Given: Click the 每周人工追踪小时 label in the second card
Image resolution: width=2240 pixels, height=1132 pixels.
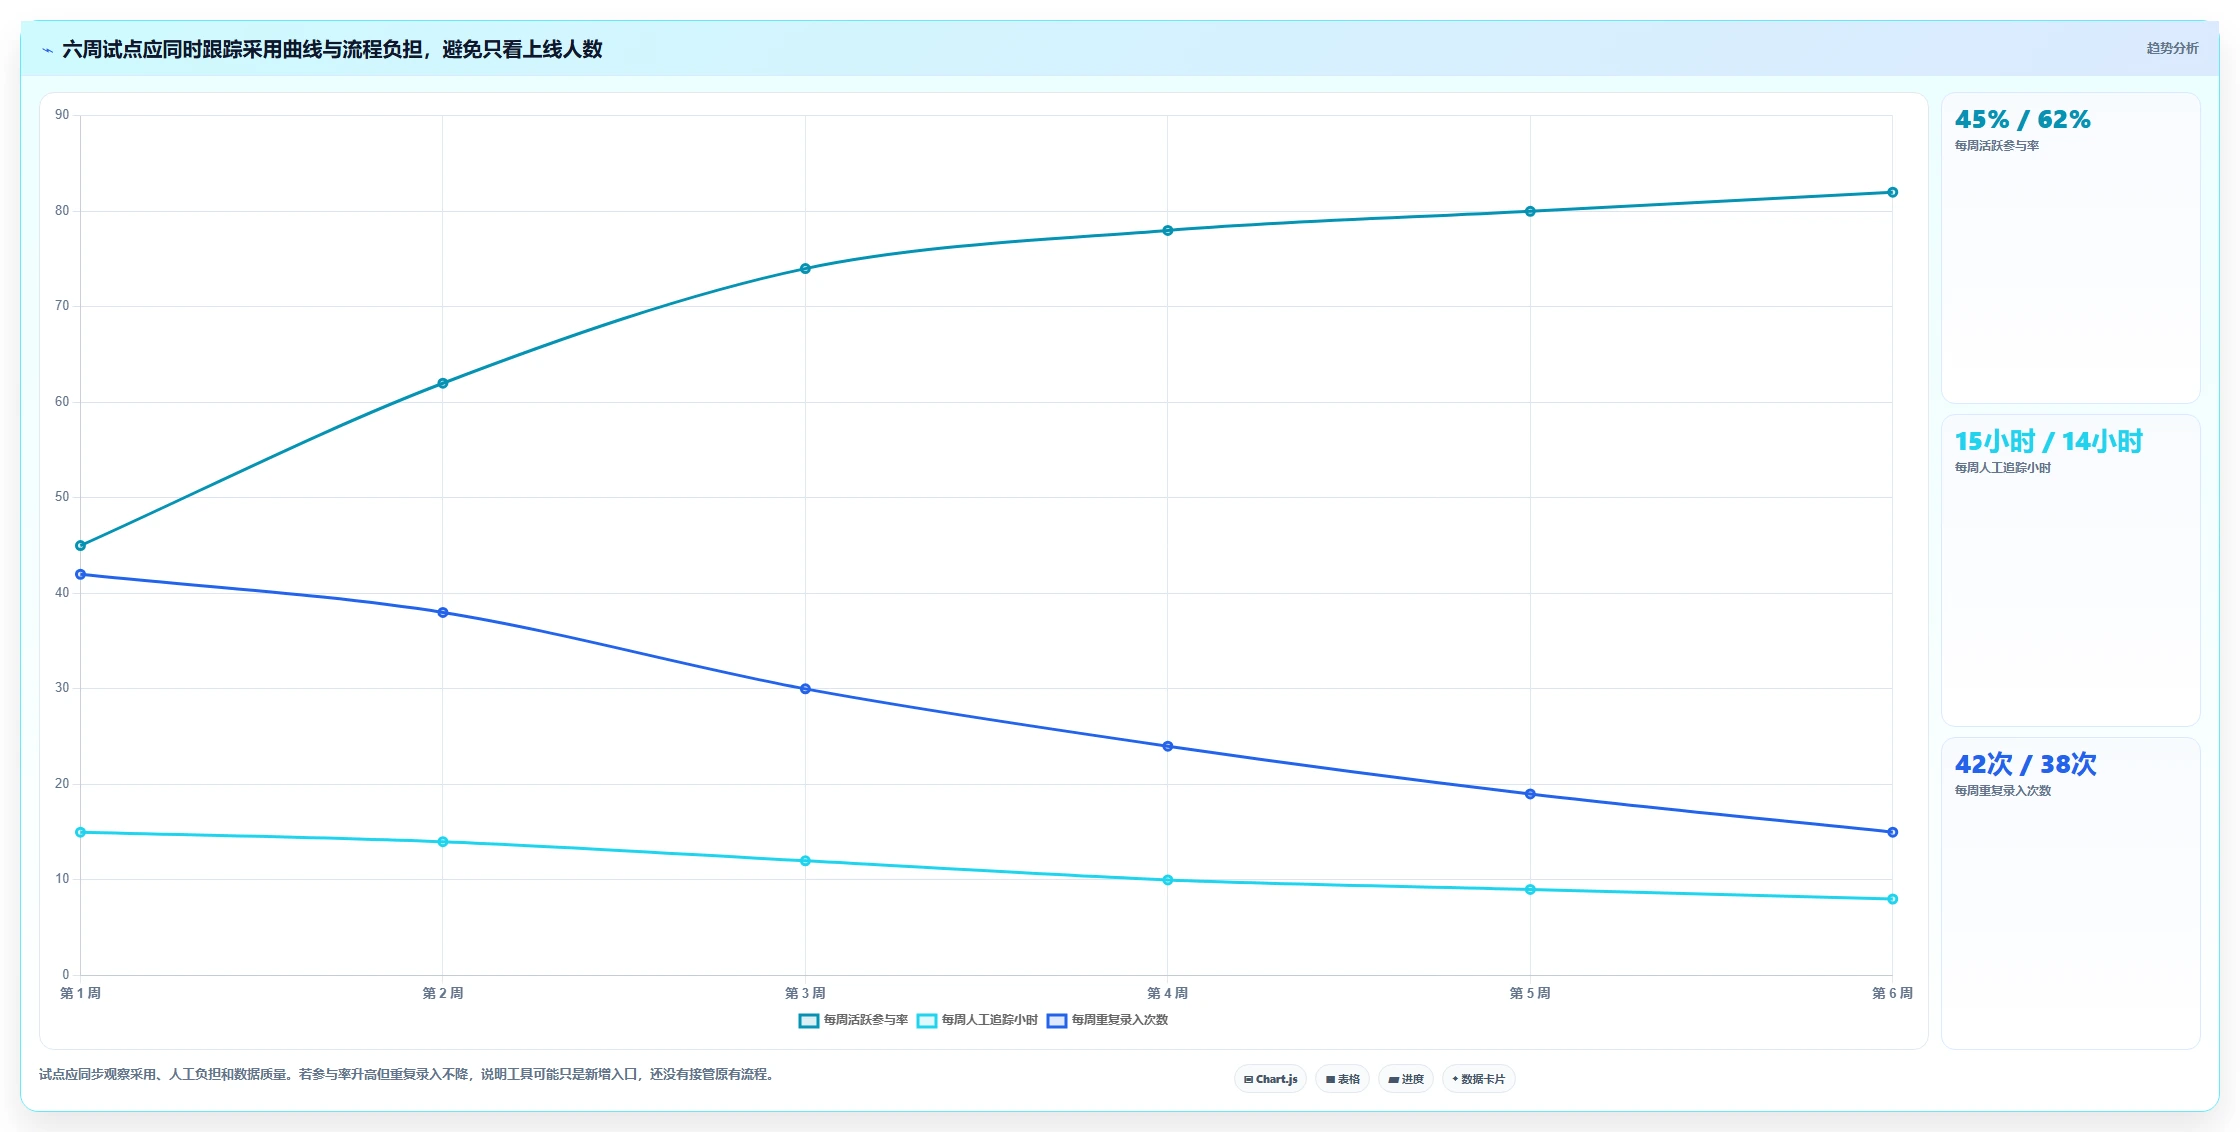Looking at the screenshot, I should (x=2002, y=468).
